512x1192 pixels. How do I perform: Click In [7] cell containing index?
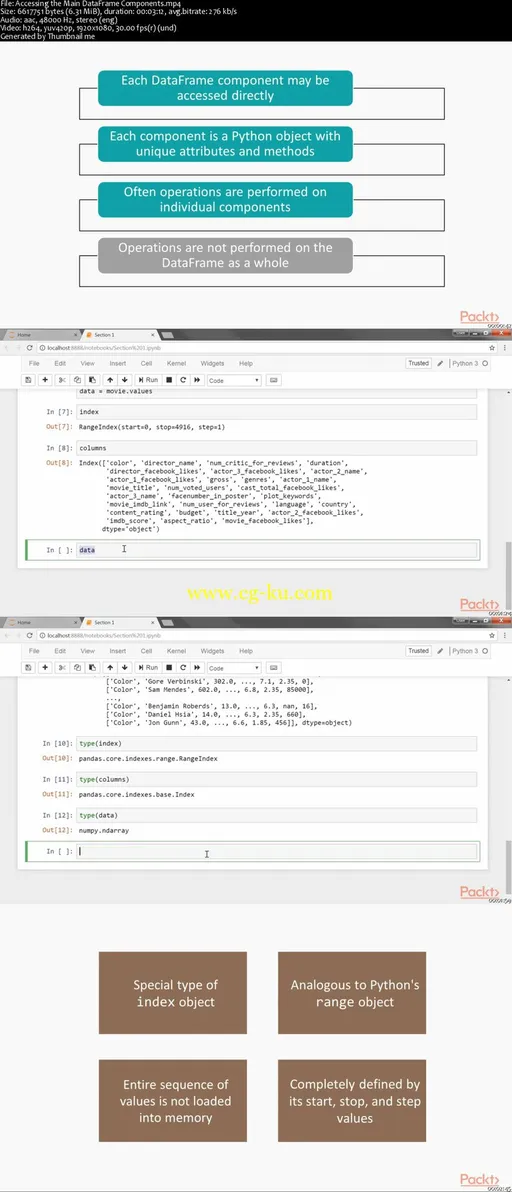pos(277,411)
